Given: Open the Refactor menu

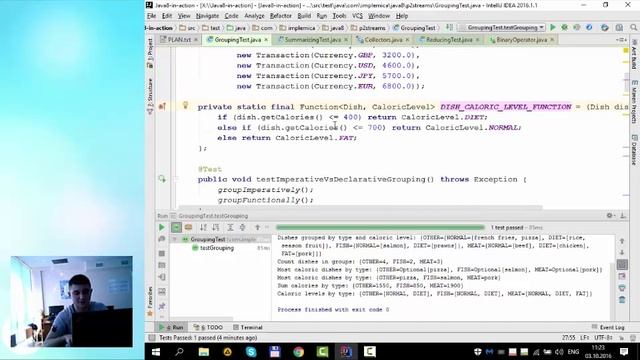Looking at the screenshot, I should click(280, 16).
